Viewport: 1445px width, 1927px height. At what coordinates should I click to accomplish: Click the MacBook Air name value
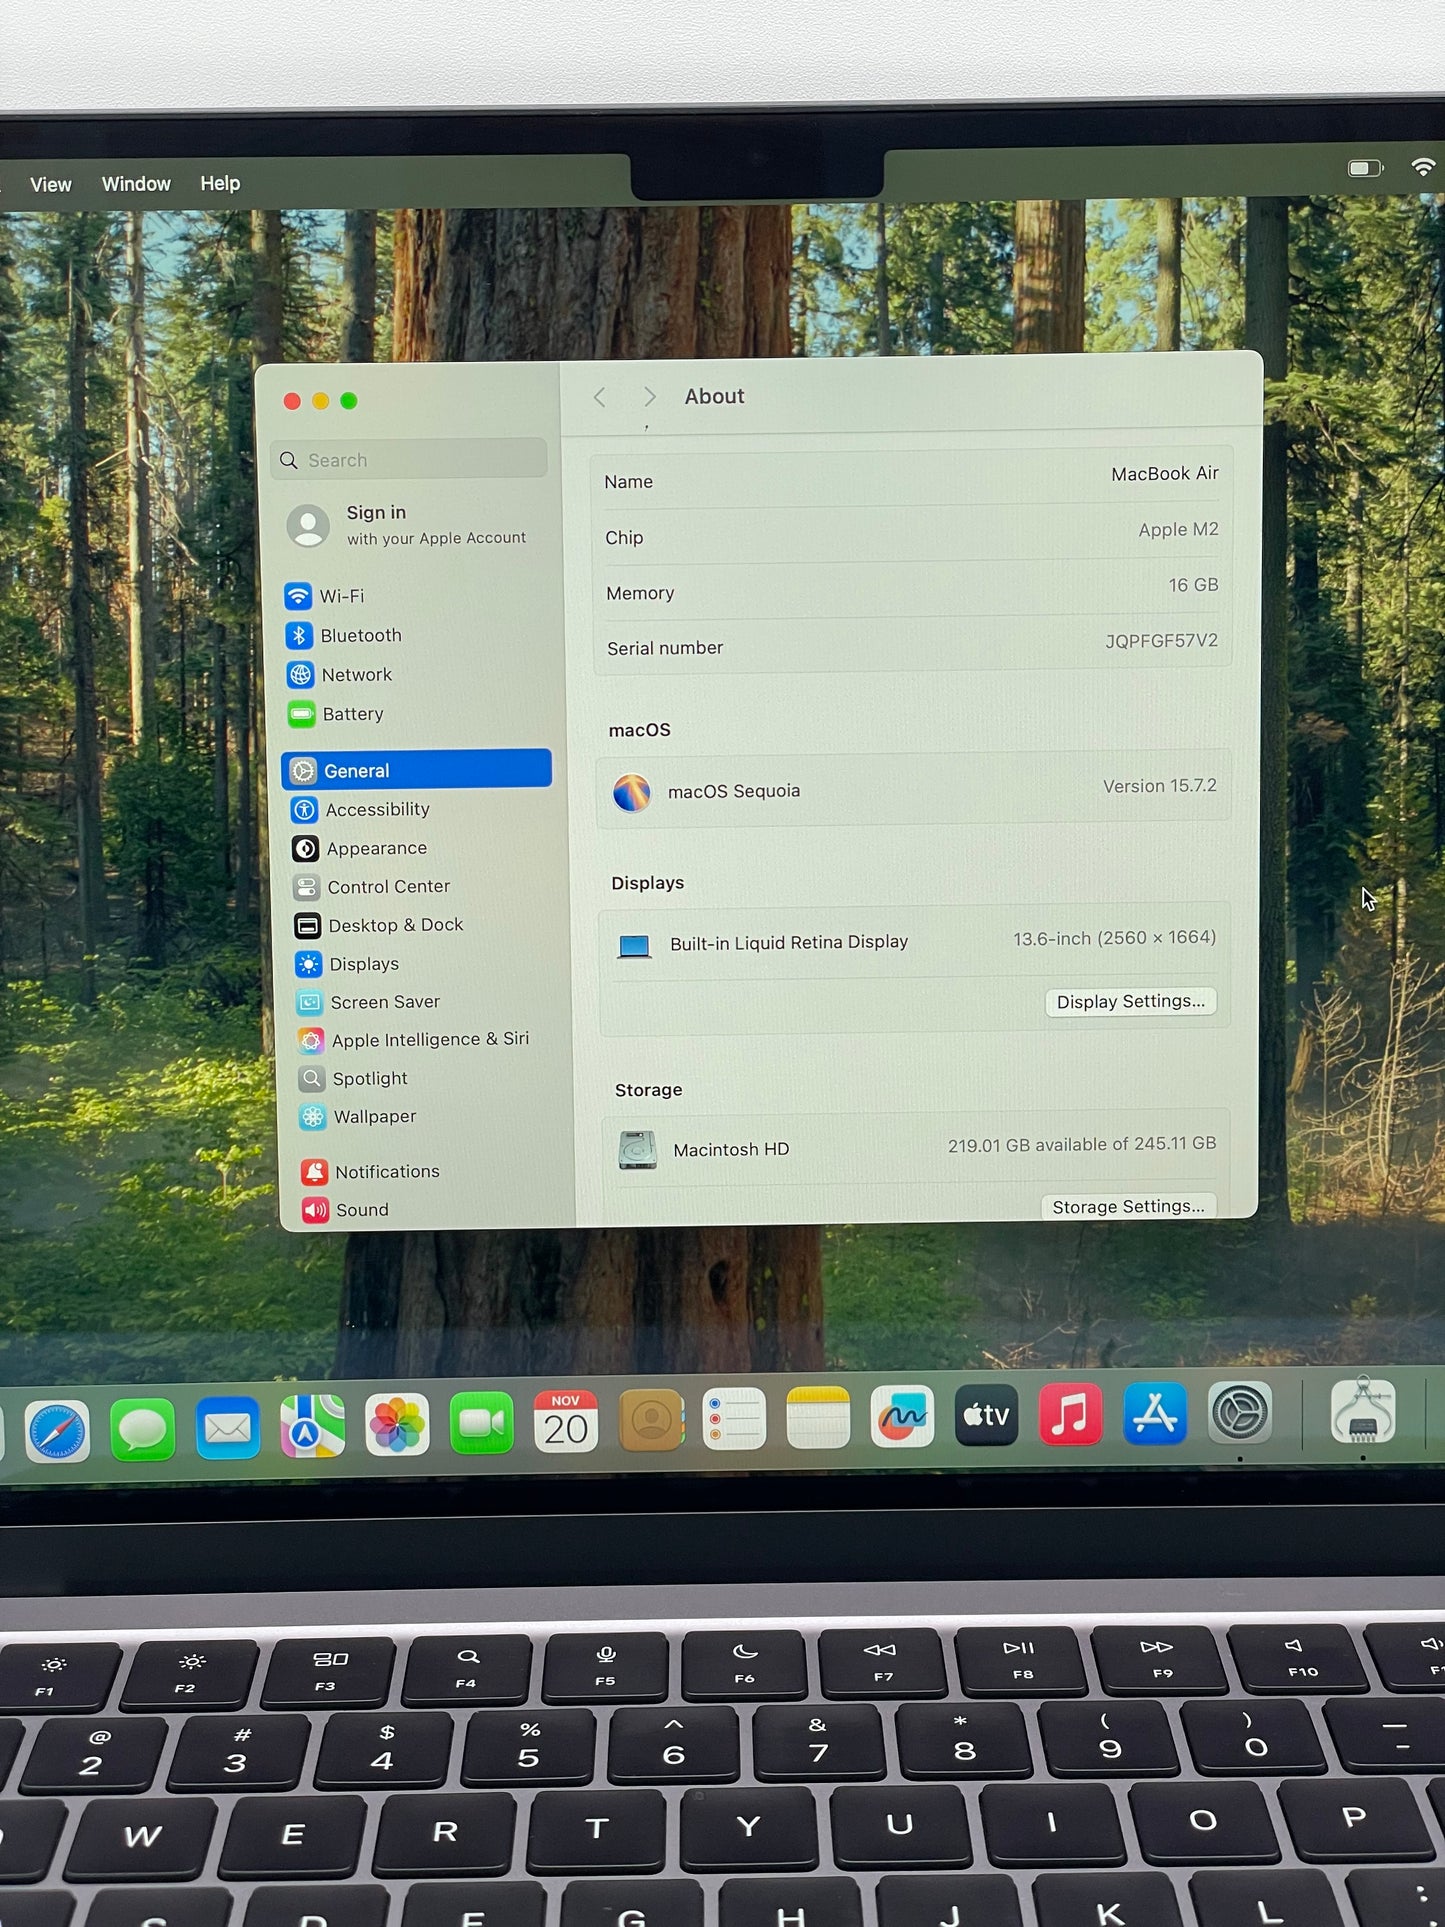click(x=1165, y=474)
